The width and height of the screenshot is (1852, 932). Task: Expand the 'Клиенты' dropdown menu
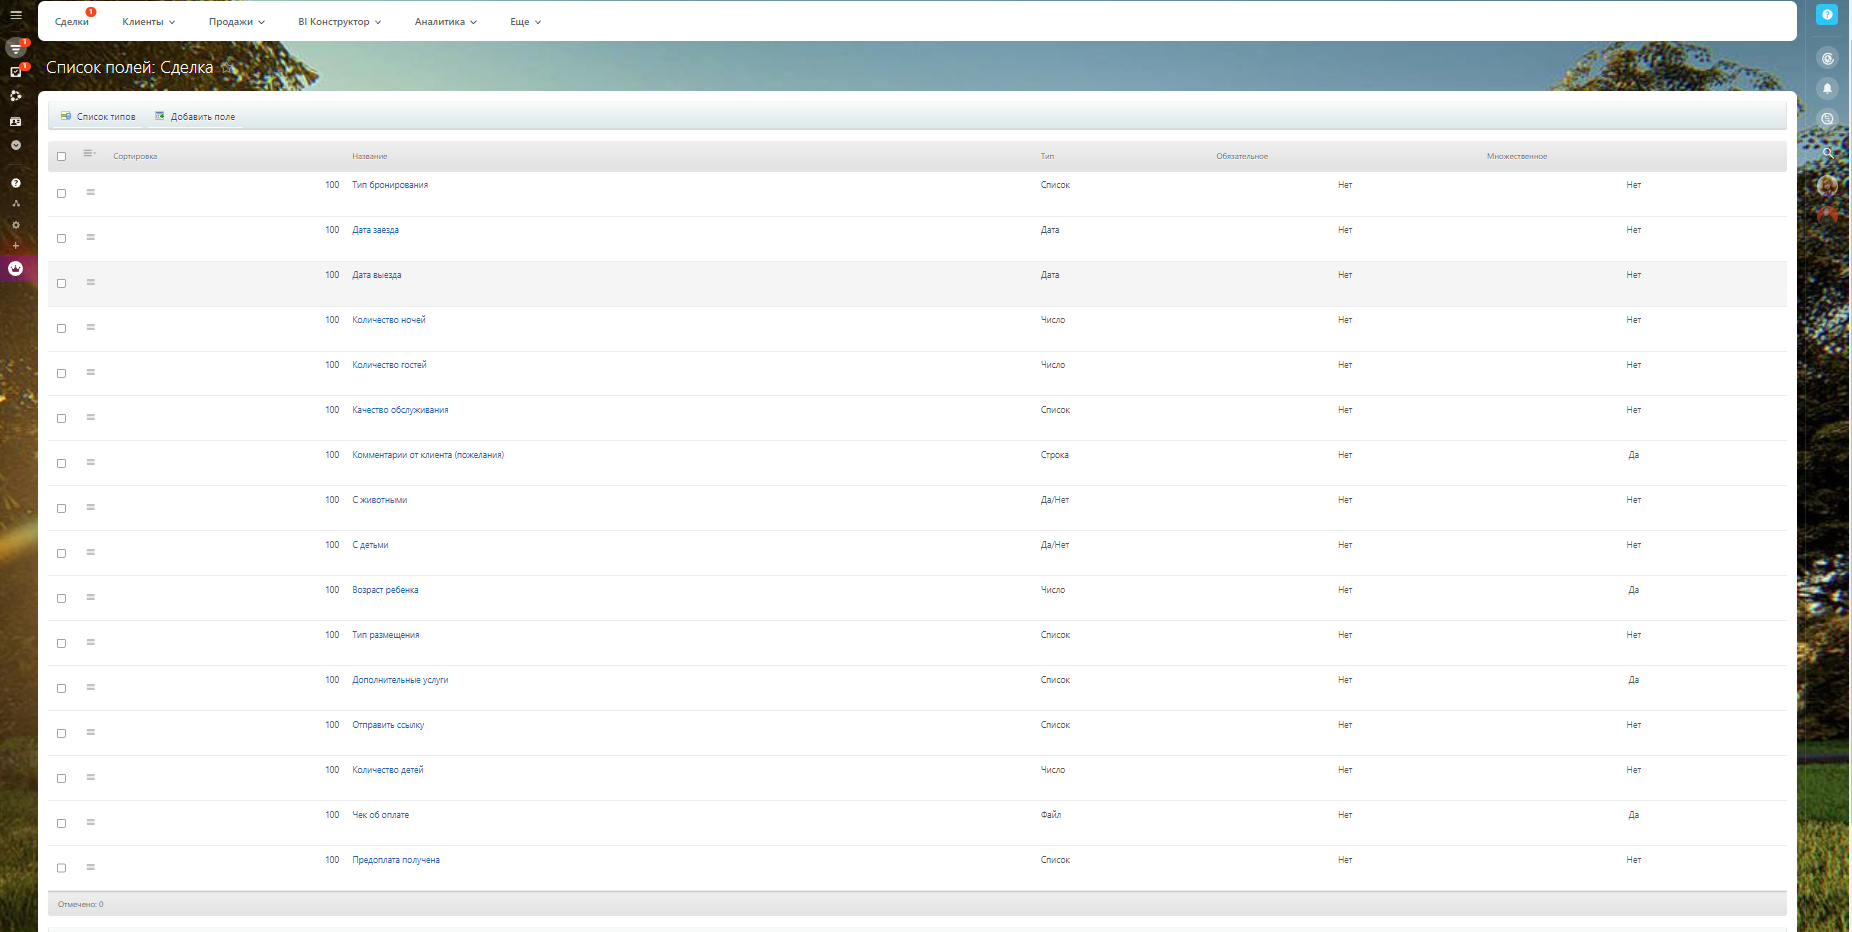click(x=148, y=22)
